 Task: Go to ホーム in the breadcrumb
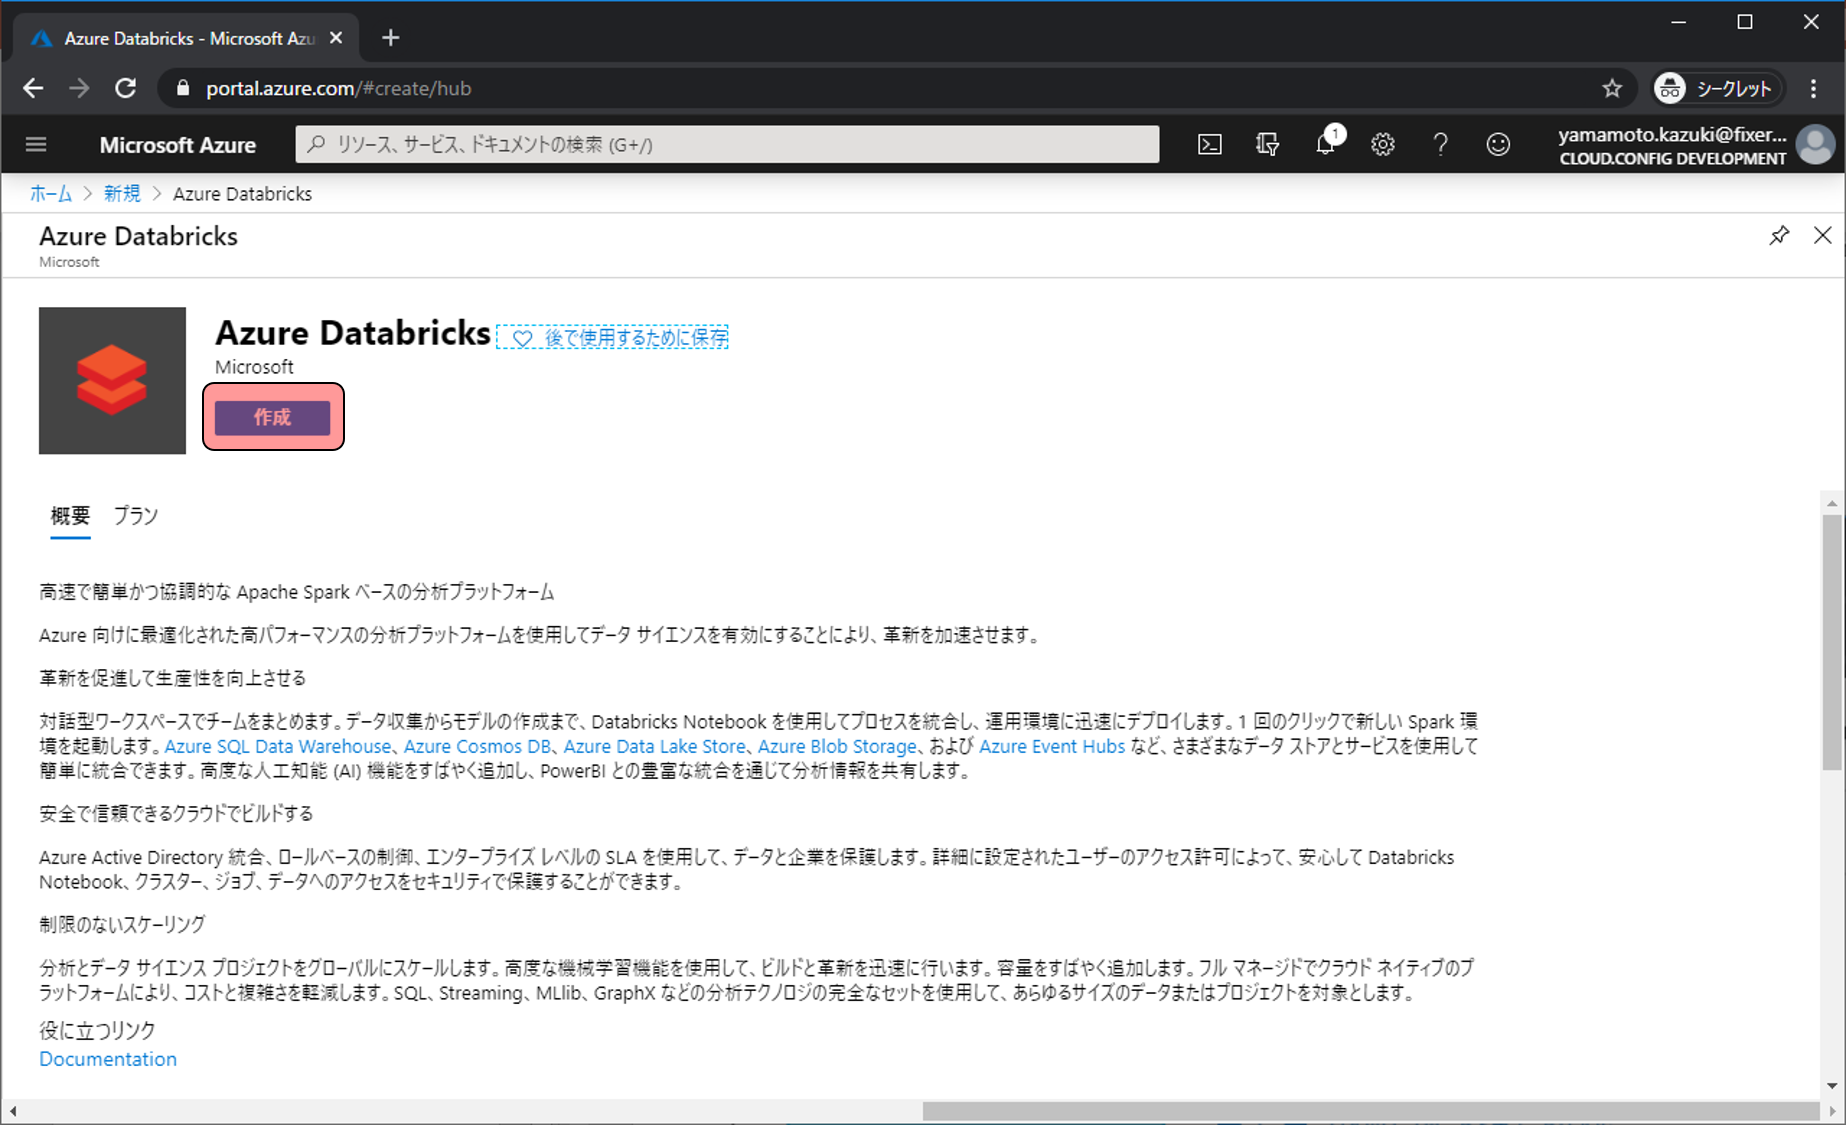coord(50,194)
